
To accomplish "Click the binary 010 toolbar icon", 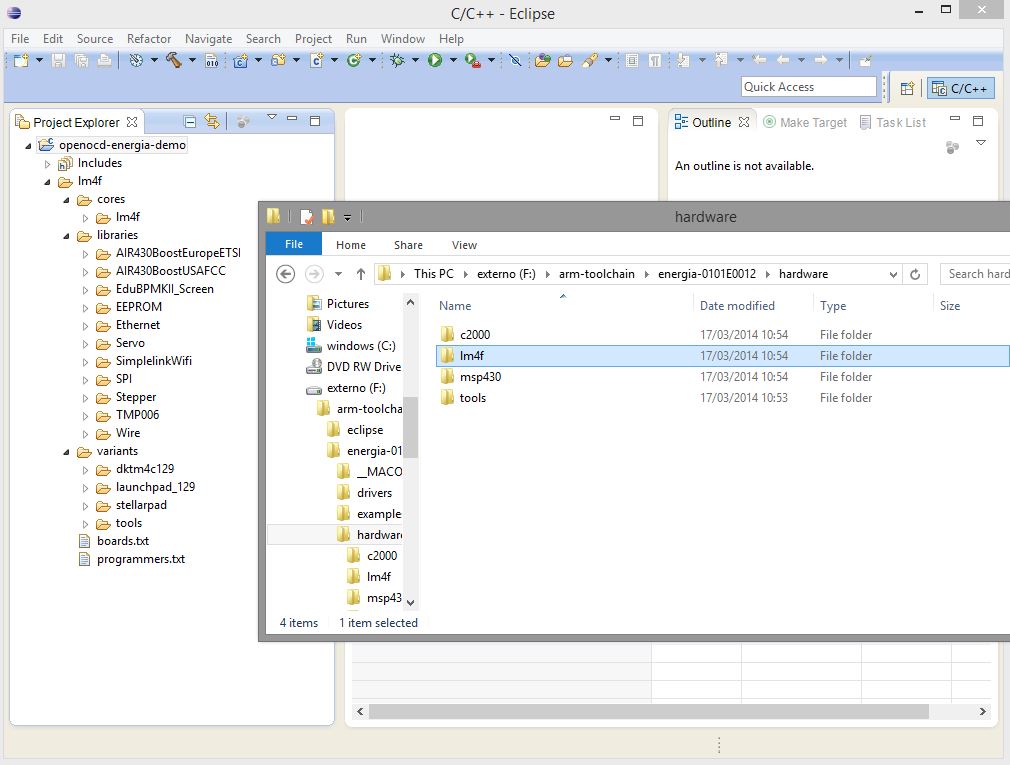I will tap(211, 61).
